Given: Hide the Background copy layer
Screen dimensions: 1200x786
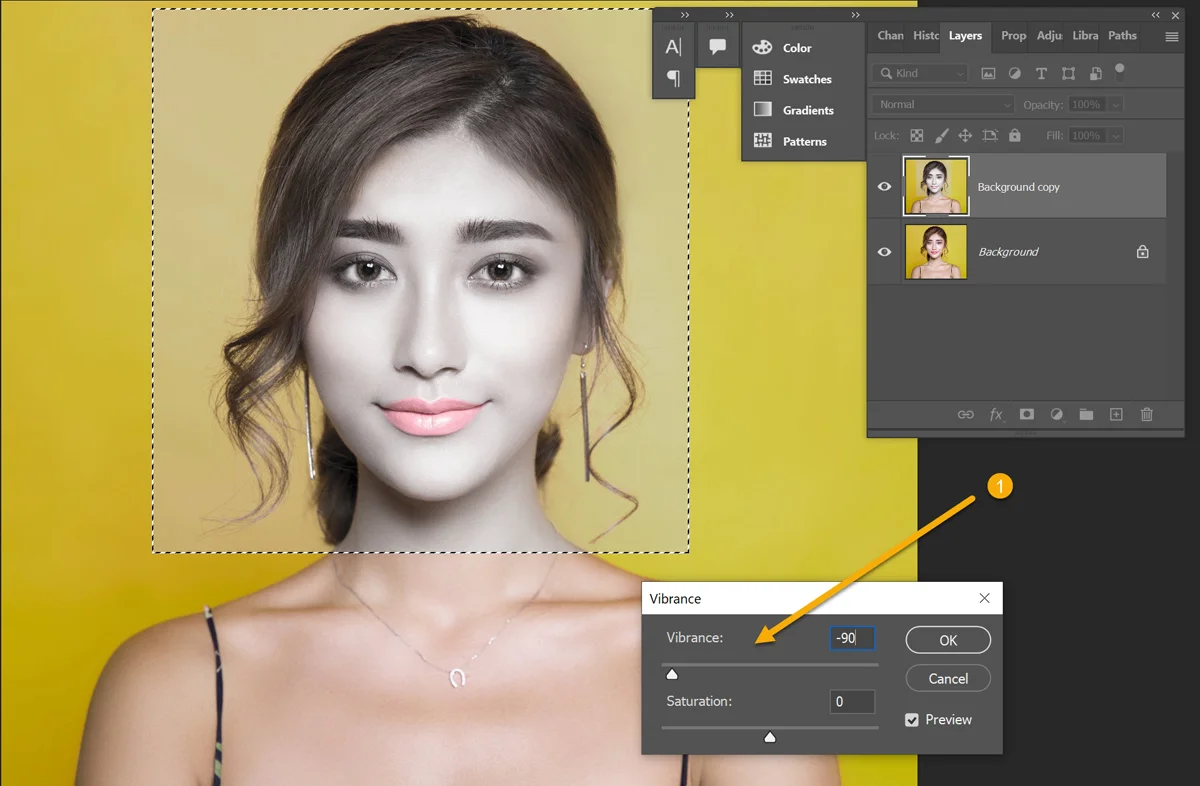Looking at the screenshot, I should 884,186.
